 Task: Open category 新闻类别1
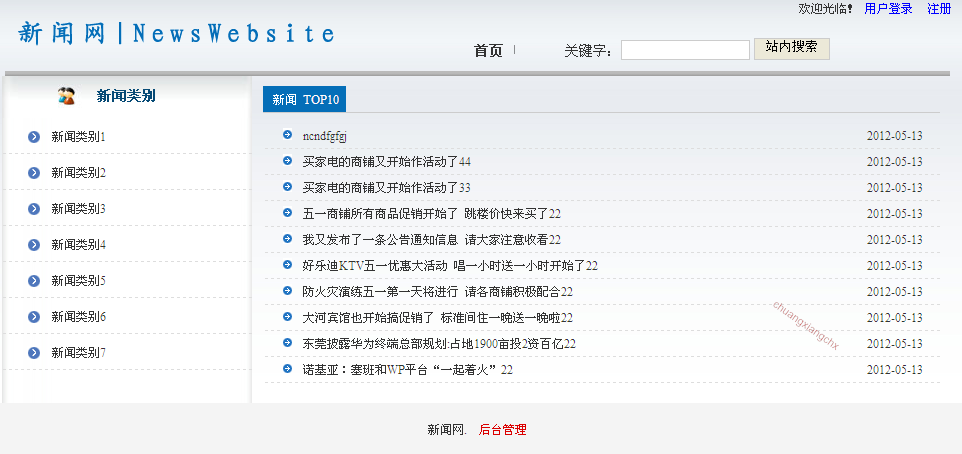[x=79, y=137]
